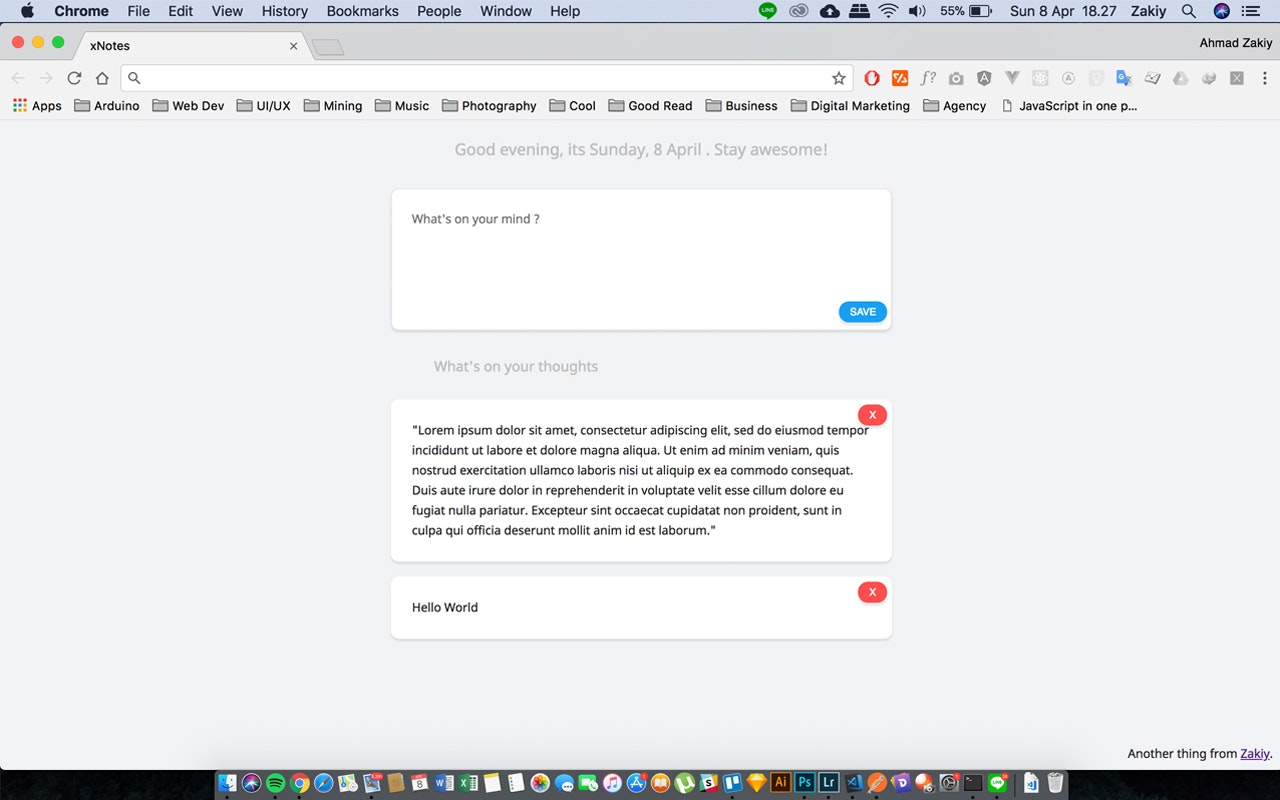Open the Cool bookmarks folder
Image resolution: width=1280 pixels, height=800 pixels.
coord(572,106)
